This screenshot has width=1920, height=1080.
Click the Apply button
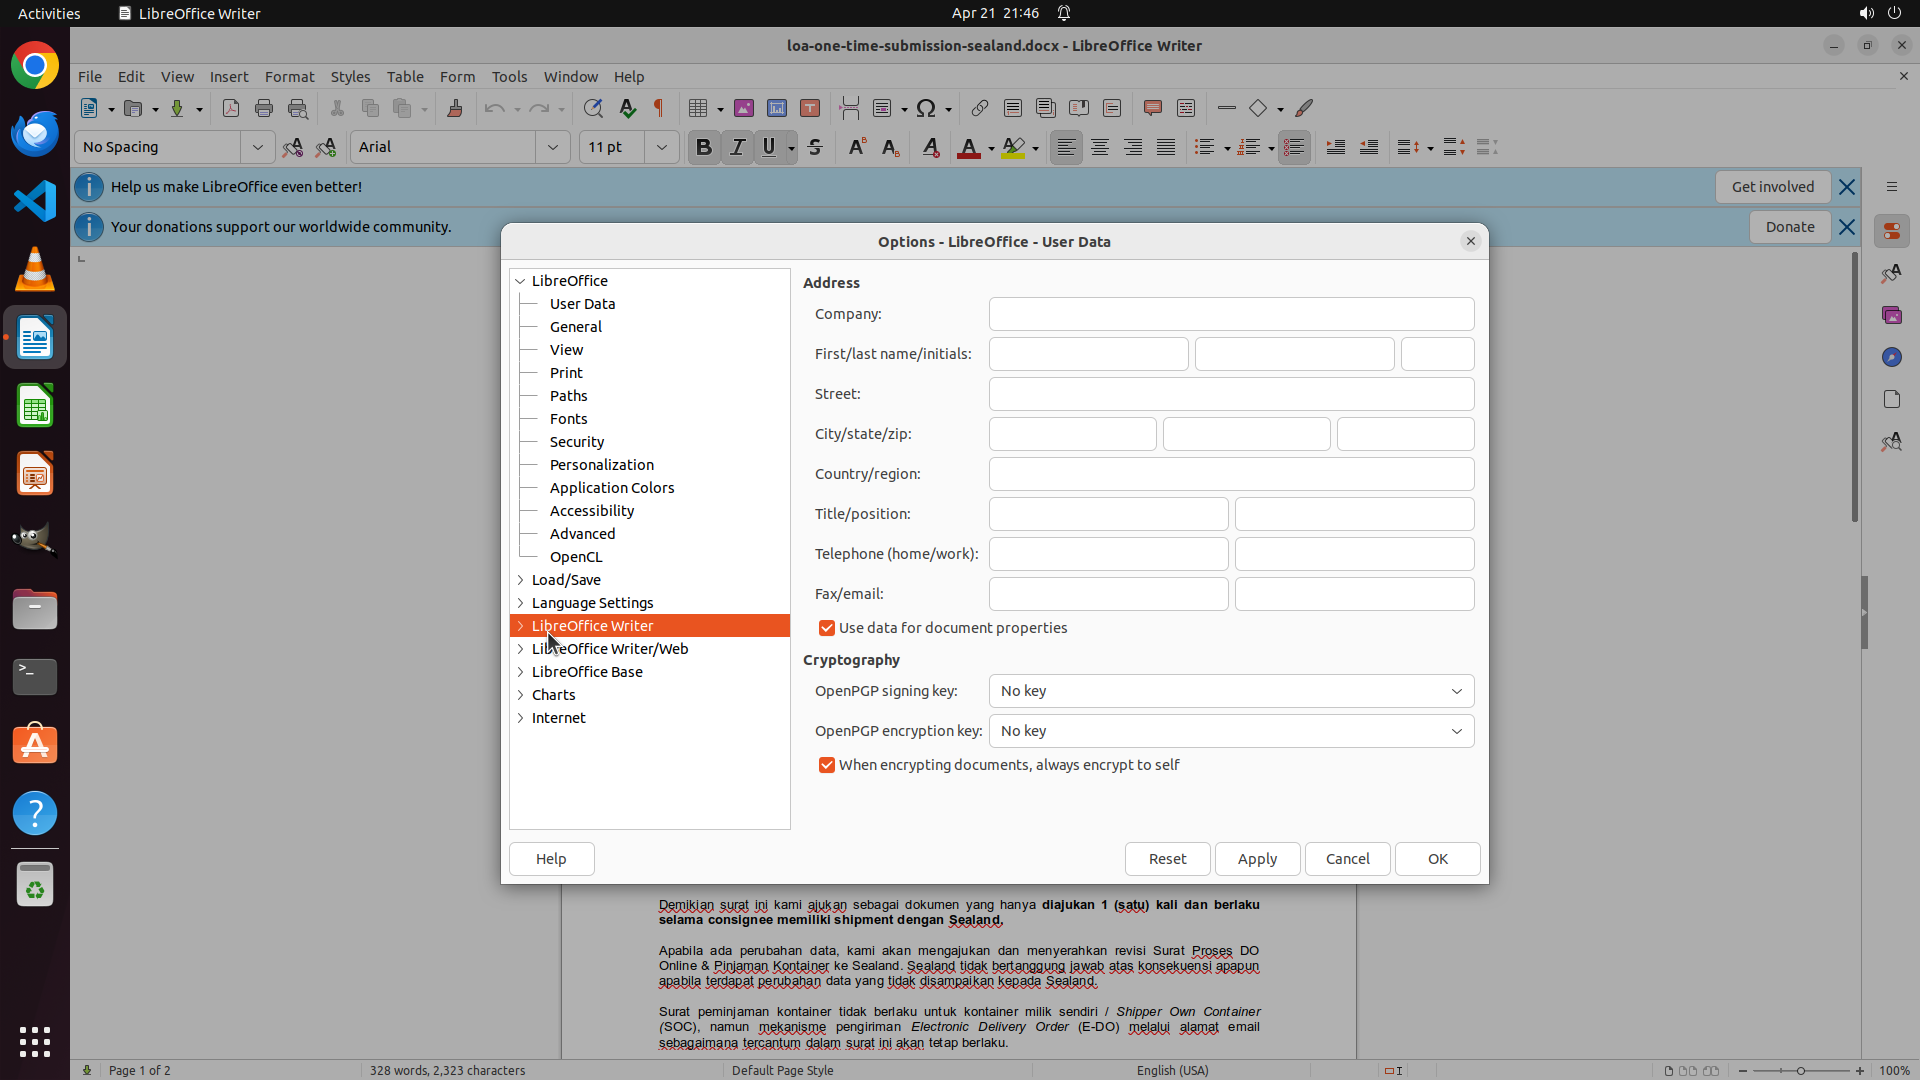tap(1257, 859)
